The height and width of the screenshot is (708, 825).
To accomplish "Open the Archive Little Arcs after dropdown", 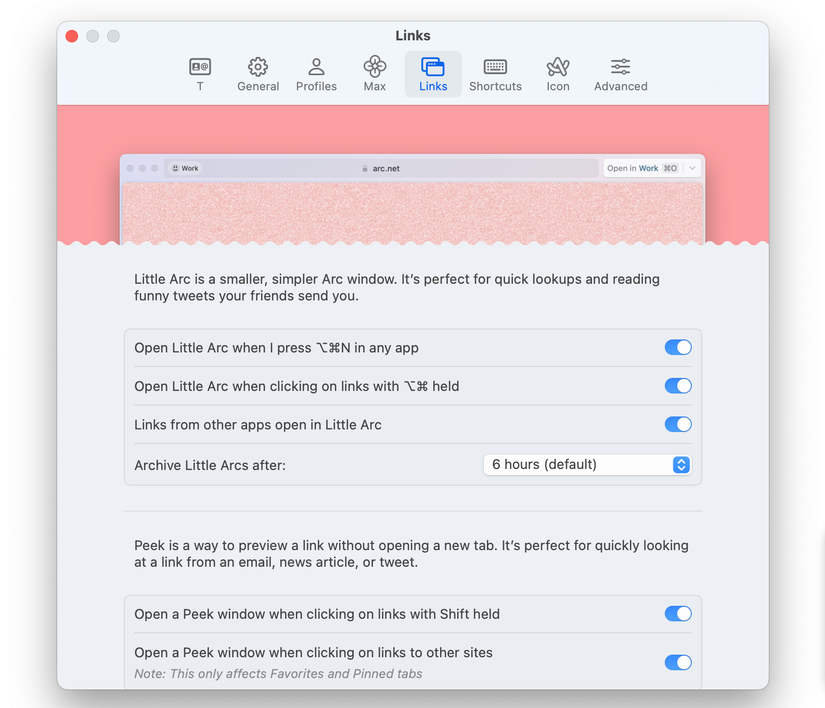I will pyautogui.click(x=587, y=465).
